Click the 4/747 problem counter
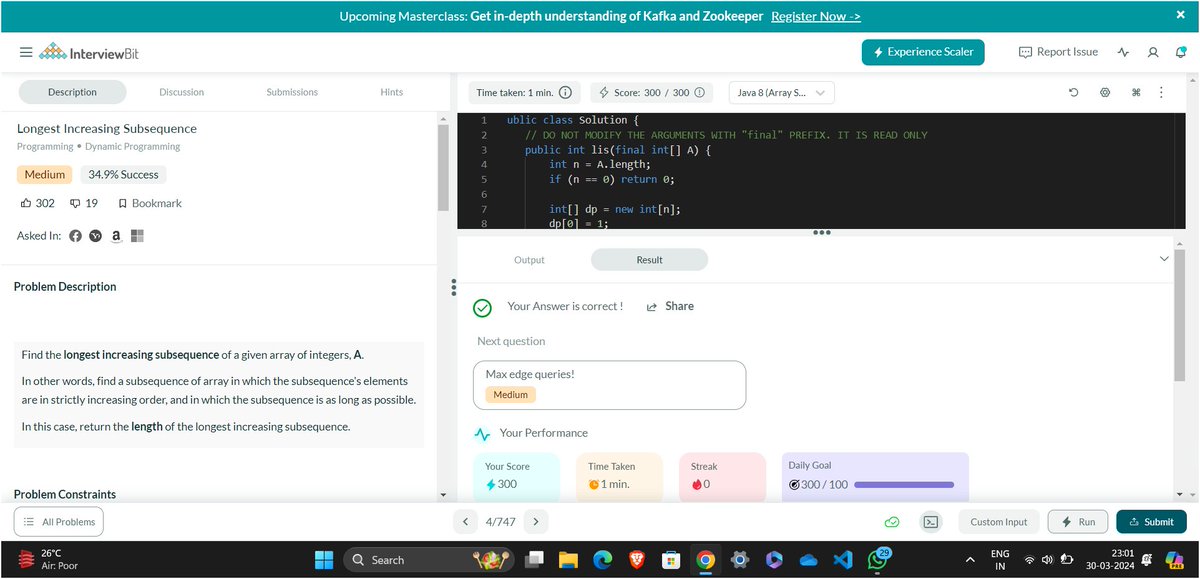 coord(501,521)
